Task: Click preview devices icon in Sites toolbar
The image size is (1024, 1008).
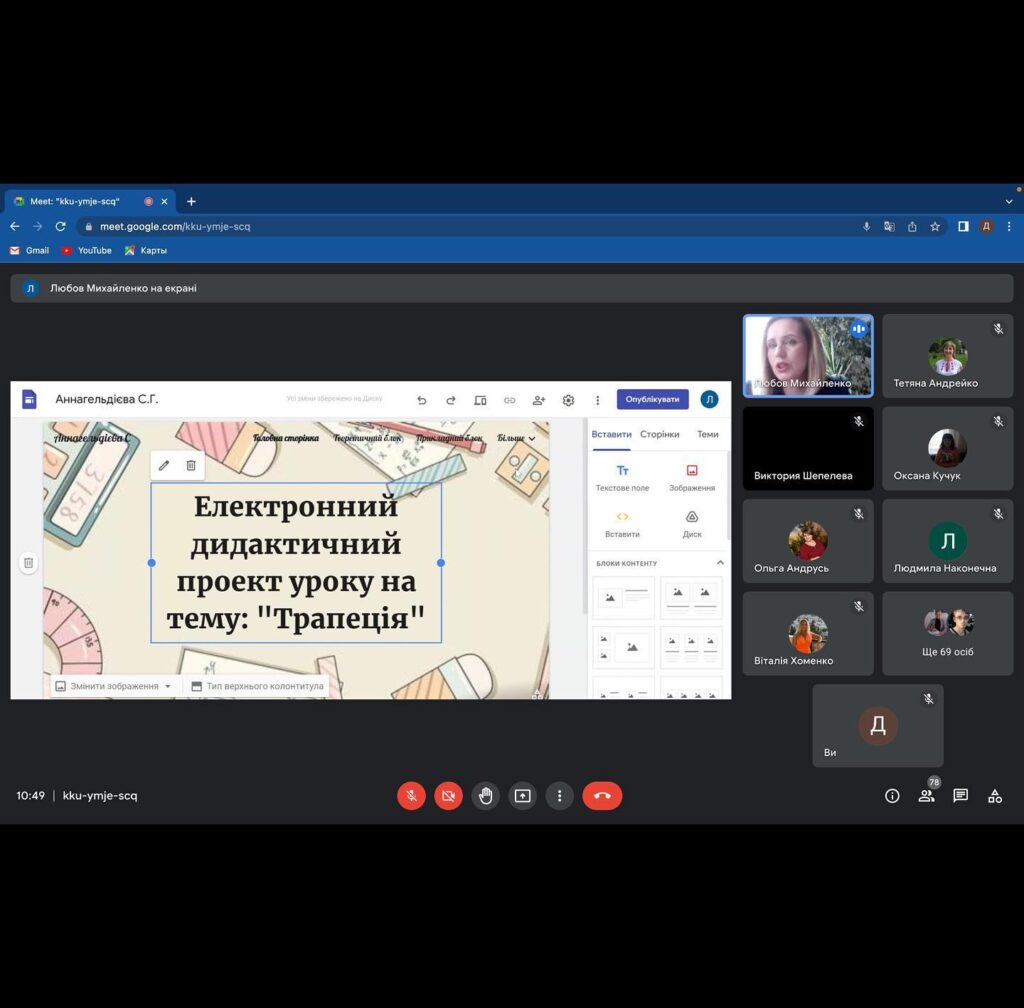Action: coord(480,400)
